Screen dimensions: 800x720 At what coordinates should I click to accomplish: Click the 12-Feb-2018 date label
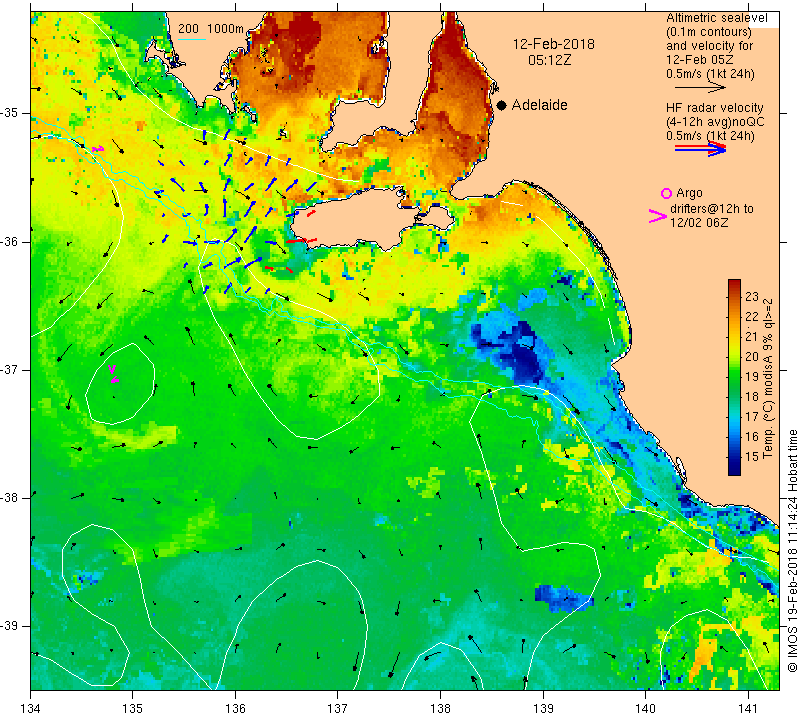point(554,44)
